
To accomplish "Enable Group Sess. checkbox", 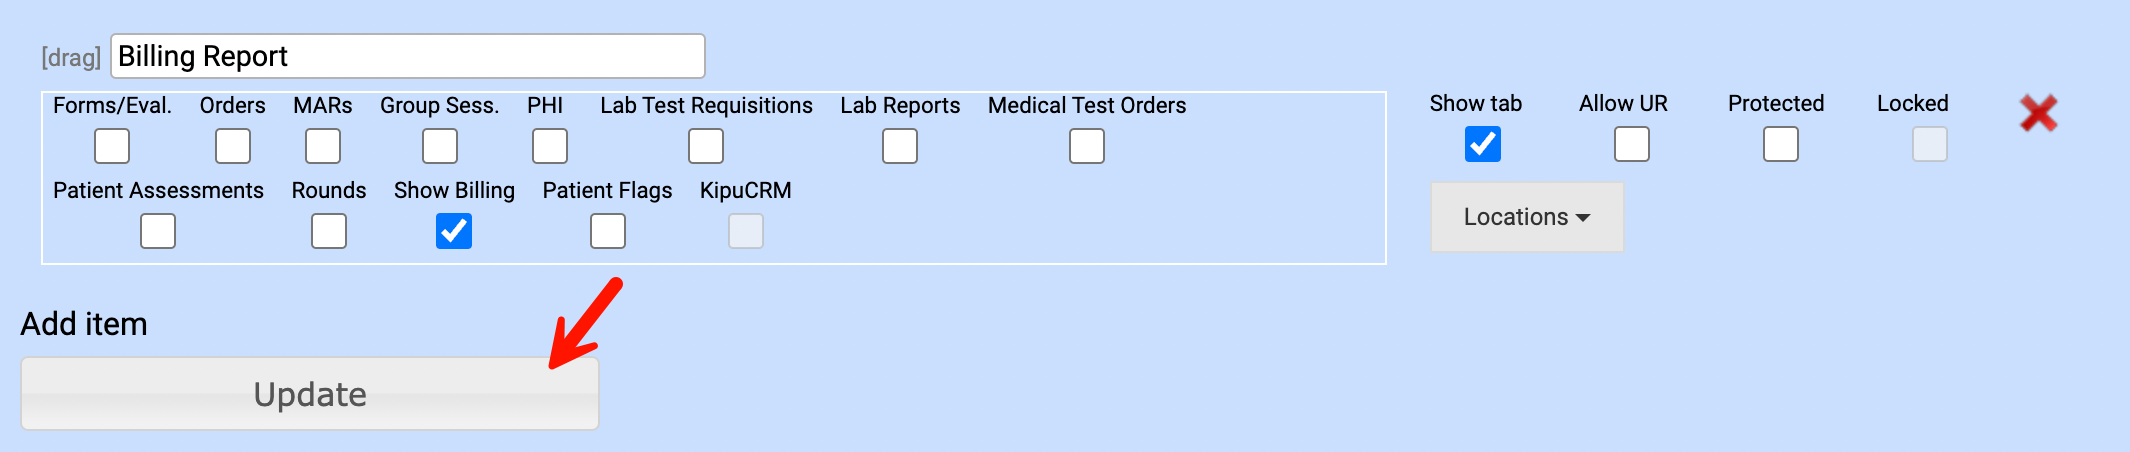I will [x=440, y=146].
